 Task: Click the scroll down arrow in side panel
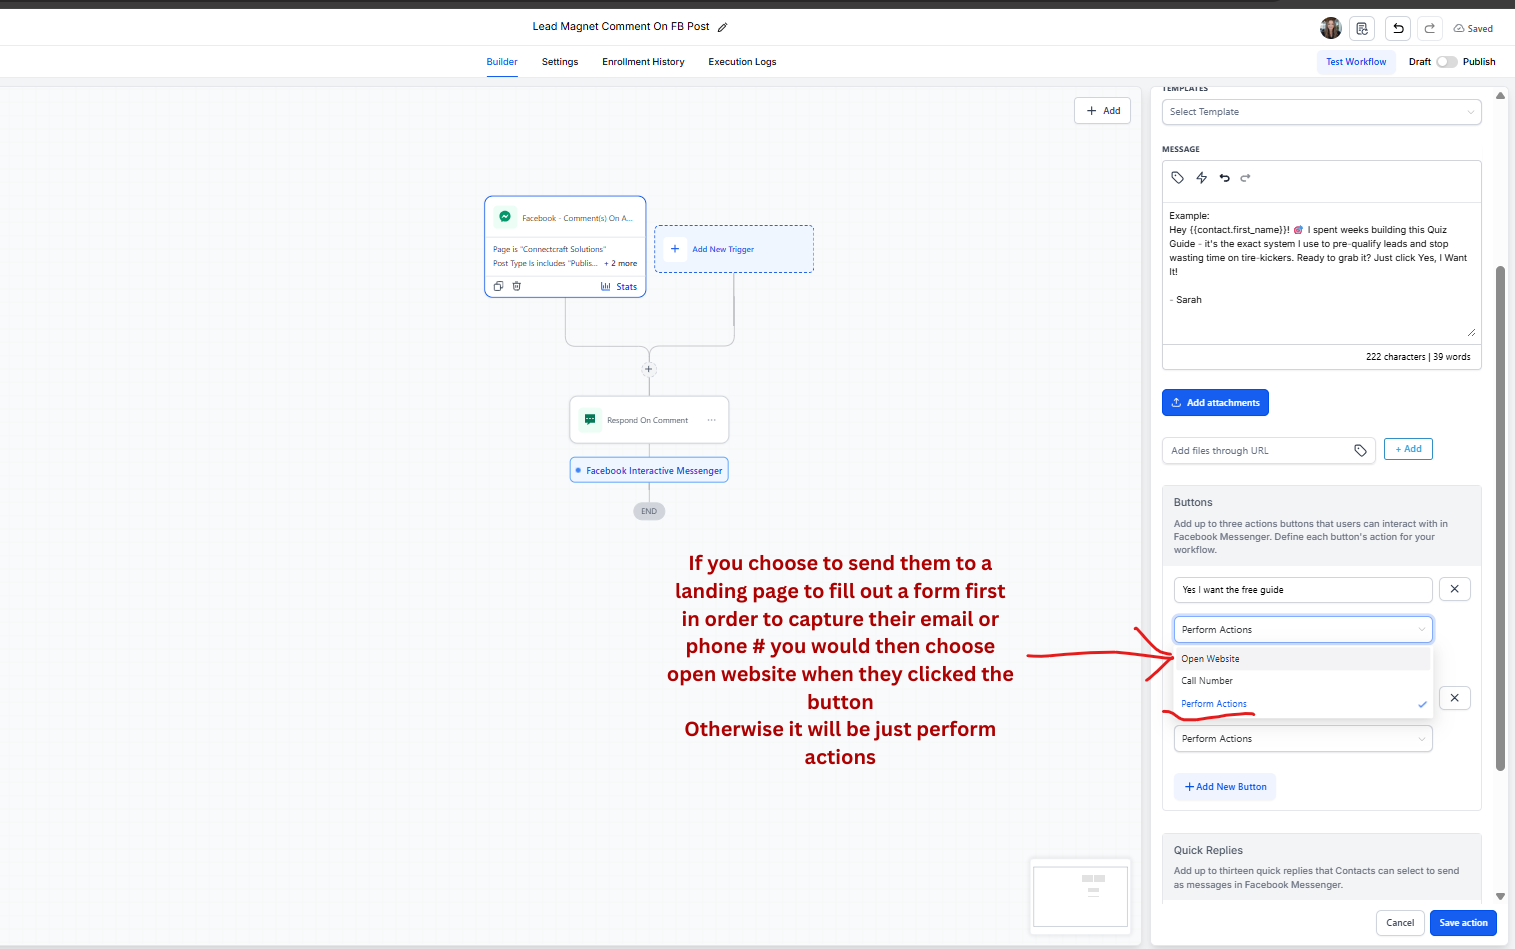pos(1500,896)
